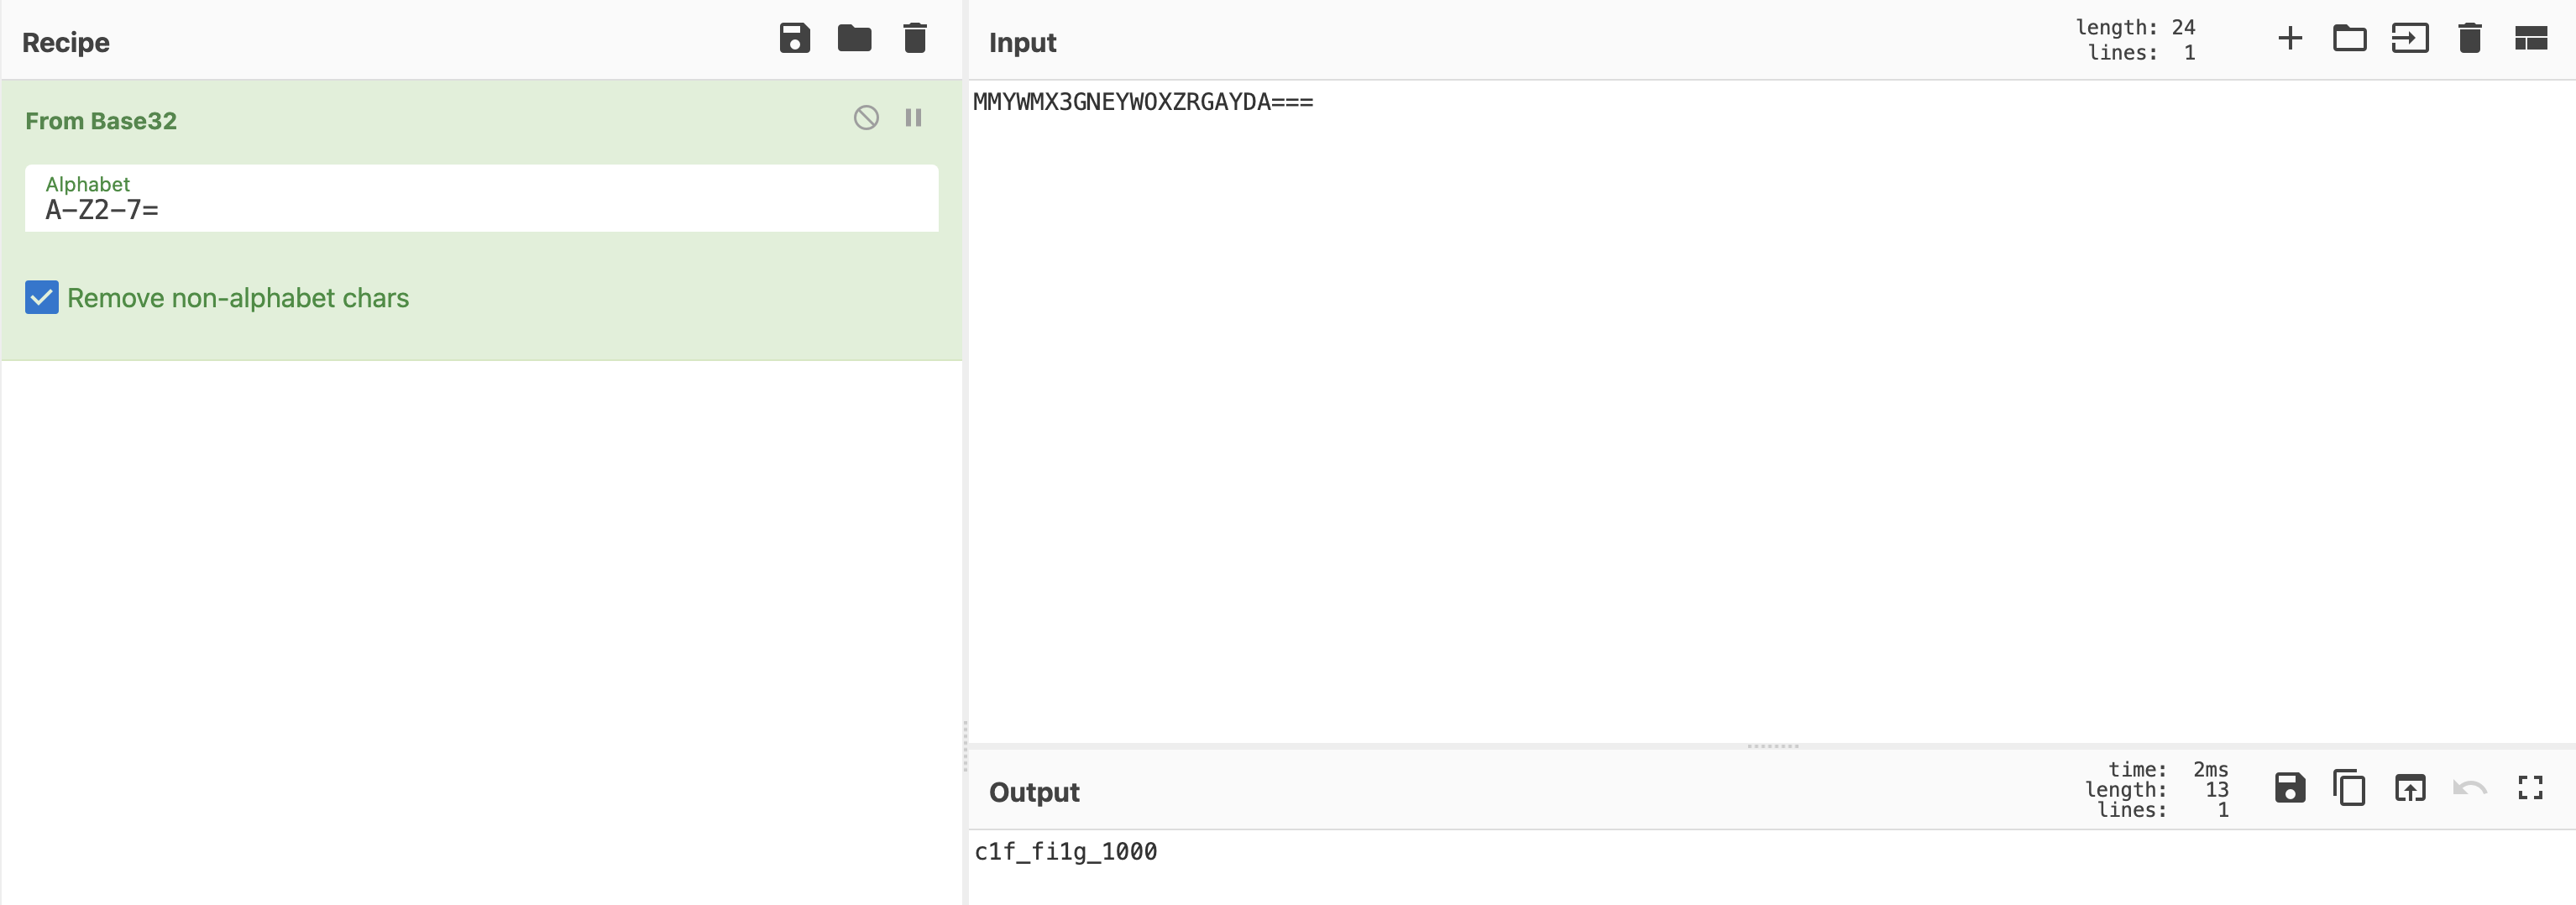Click inside the Base32 input text

[1142, 102]
